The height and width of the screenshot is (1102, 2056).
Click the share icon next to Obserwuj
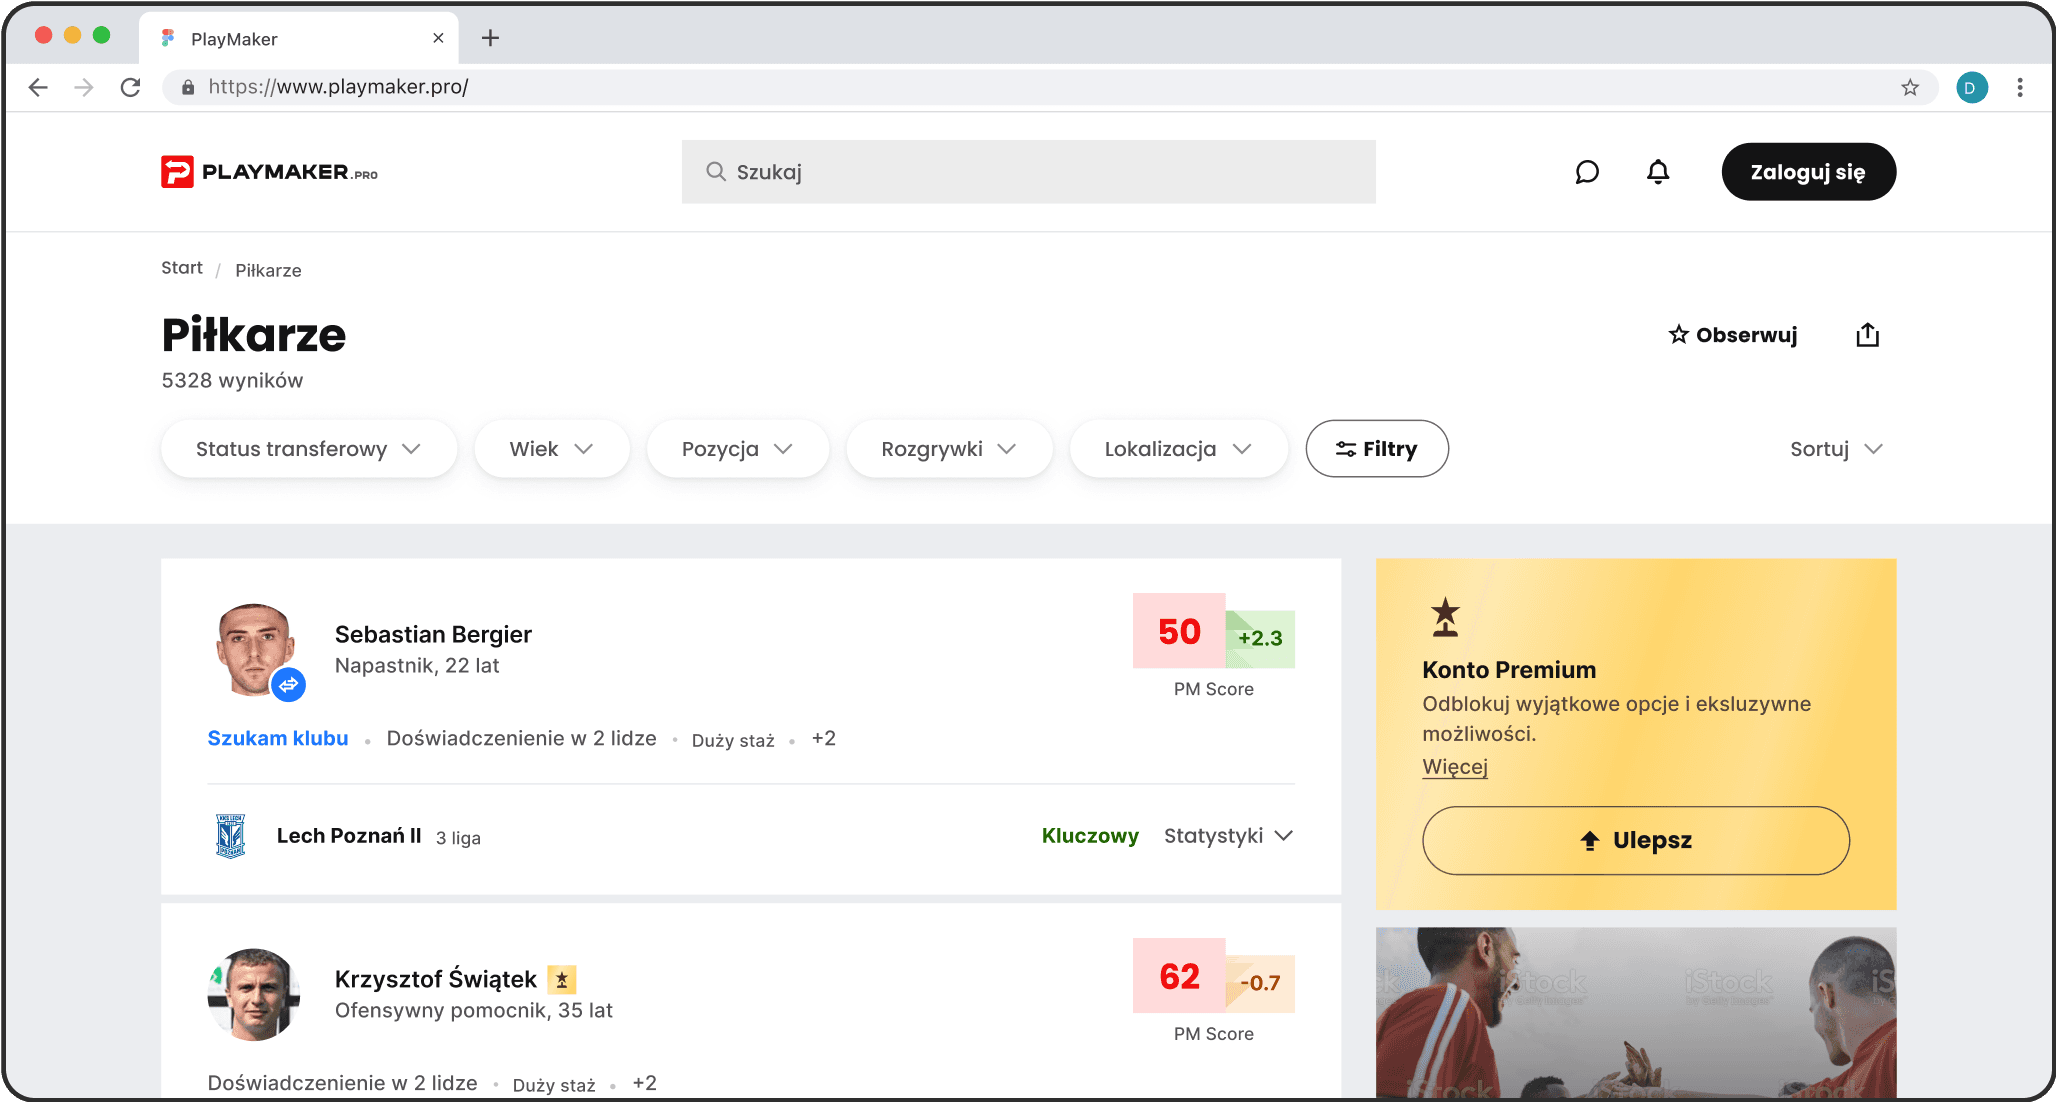(x=1867, y=335)
